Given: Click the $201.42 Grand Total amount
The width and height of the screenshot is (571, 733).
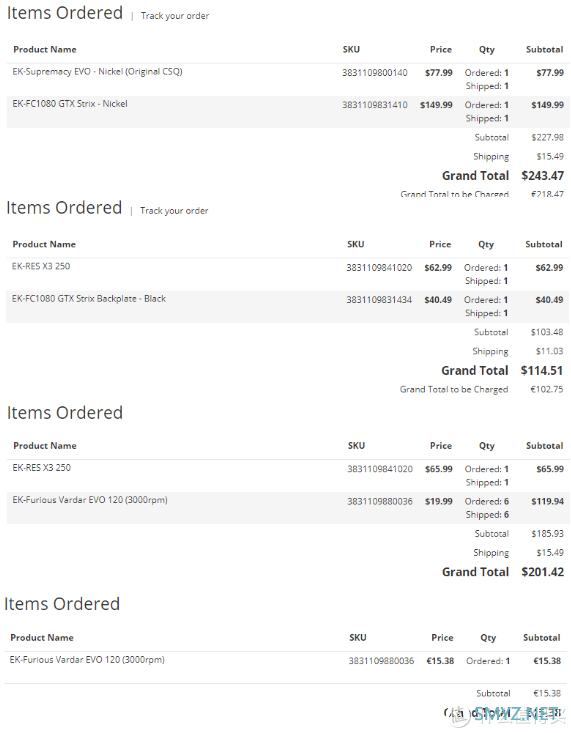Looking at the screenshot, I should point(542,572).
